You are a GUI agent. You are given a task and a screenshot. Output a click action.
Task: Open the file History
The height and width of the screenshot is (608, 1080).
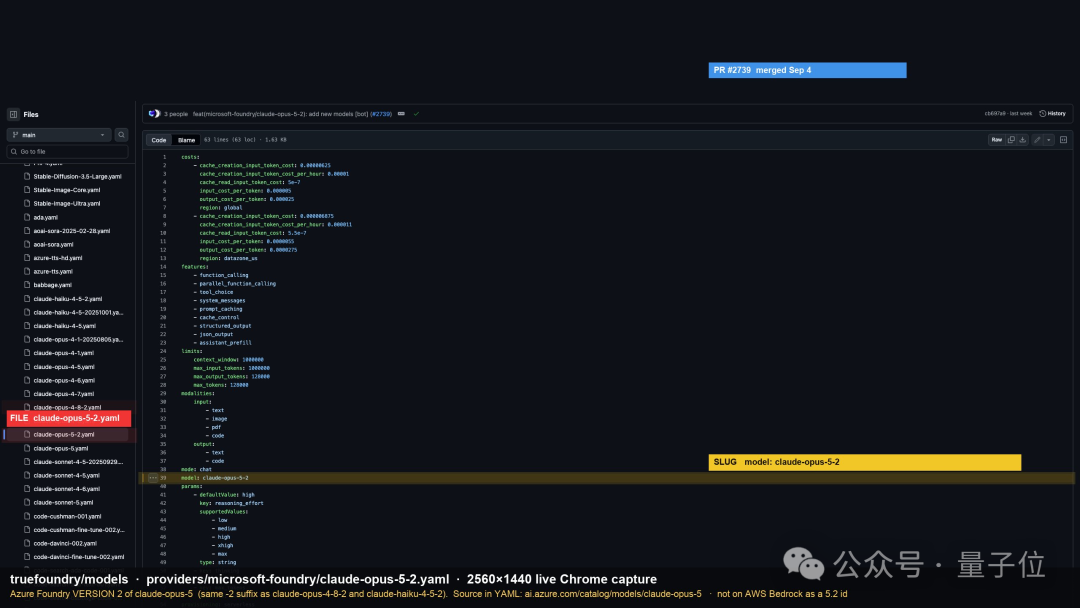point(1052,114)
